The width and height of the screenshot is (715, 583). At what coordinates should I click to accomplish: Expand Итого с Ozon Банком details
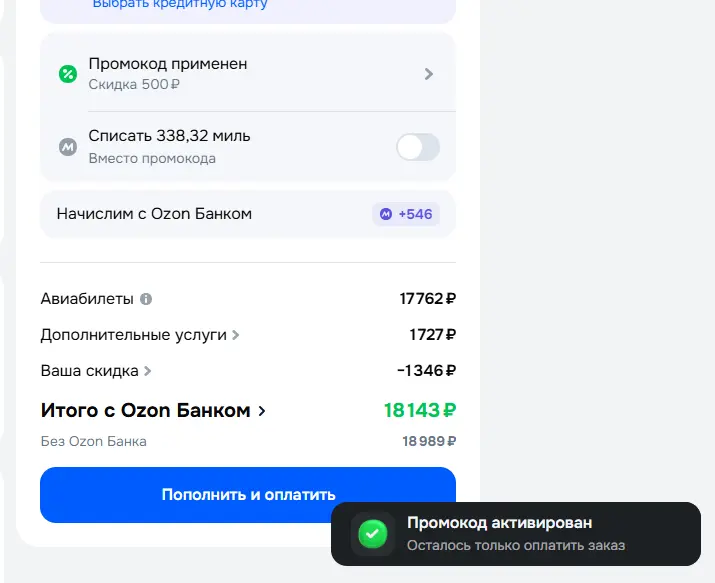(262, 411)
